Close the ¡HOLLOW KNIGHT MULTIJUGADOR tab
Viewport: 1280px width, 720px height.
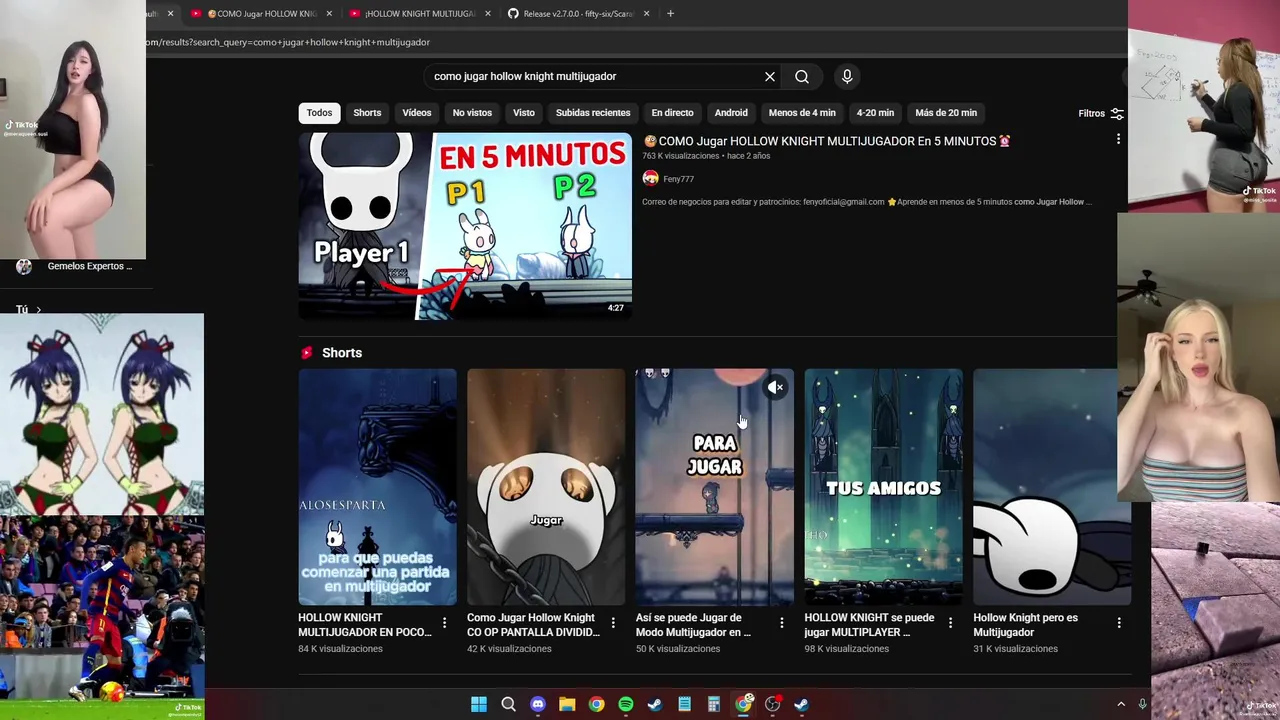pyautogui.click(x=488, y=14)
